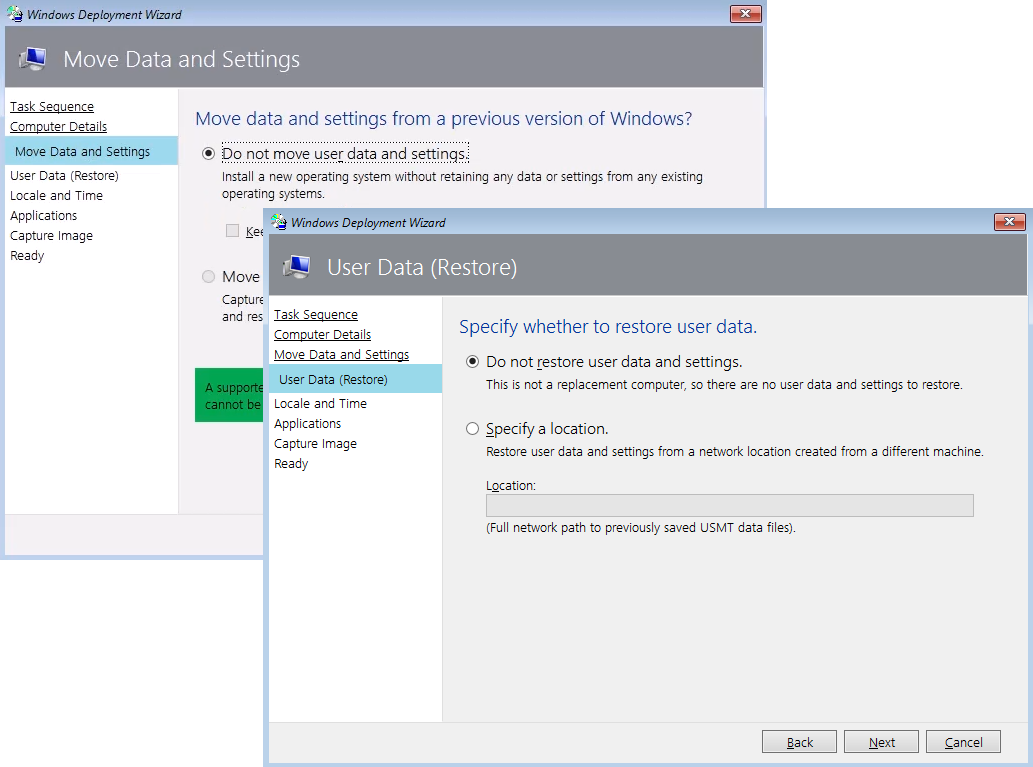Click 'Install a new operating system without retaining' description
1033x767 pixels.
(x=462, y=185)
